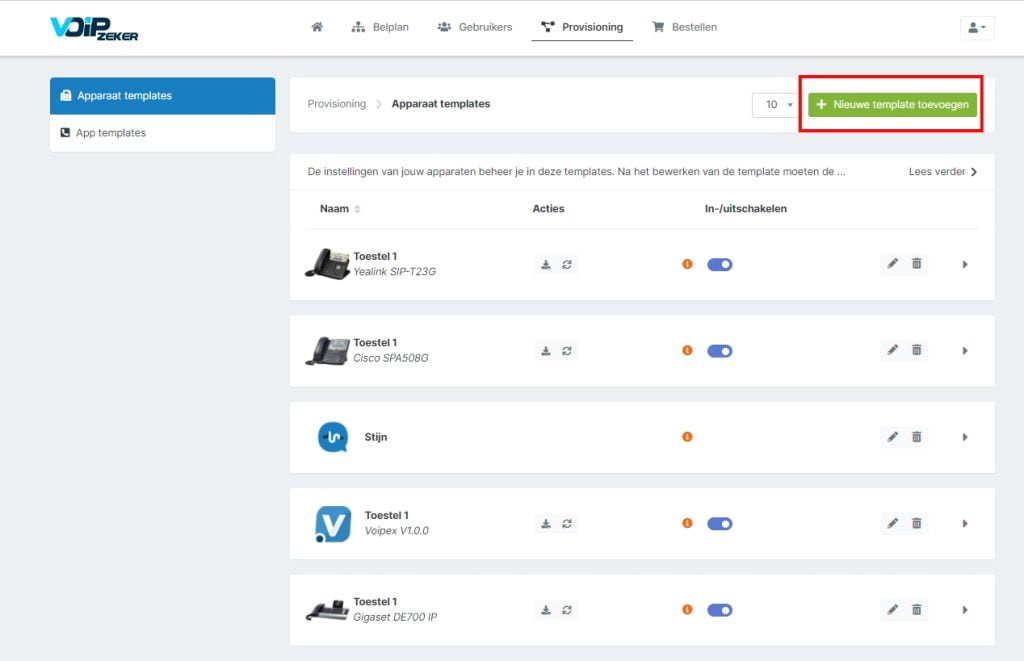Image resolution: width=1024 pixels, height=661 pixels.
Task: Edit the Cisco SPA508G template
Action: pyautogui.click(x=892, y=350)
